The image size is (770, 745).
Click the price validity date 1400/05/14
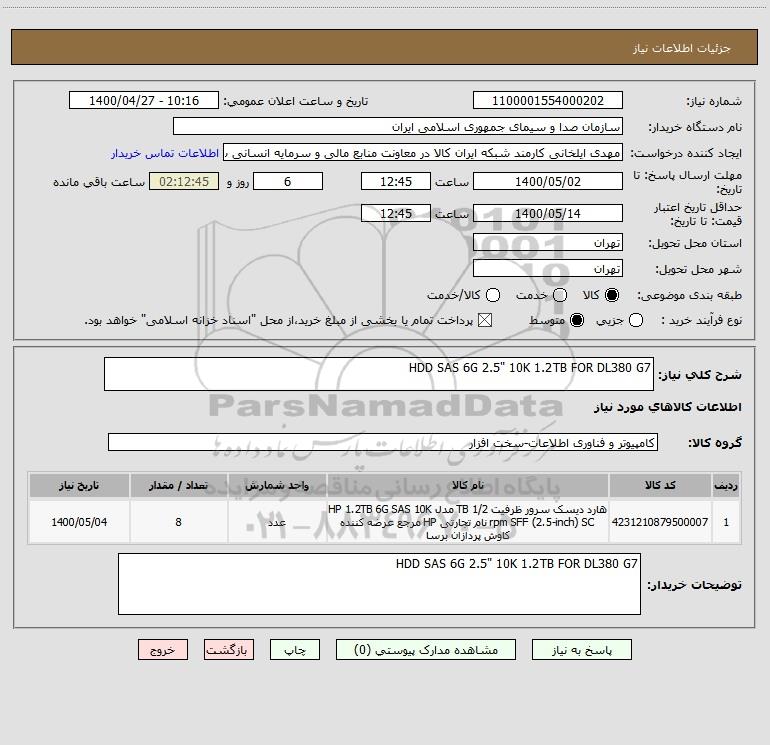548,213
